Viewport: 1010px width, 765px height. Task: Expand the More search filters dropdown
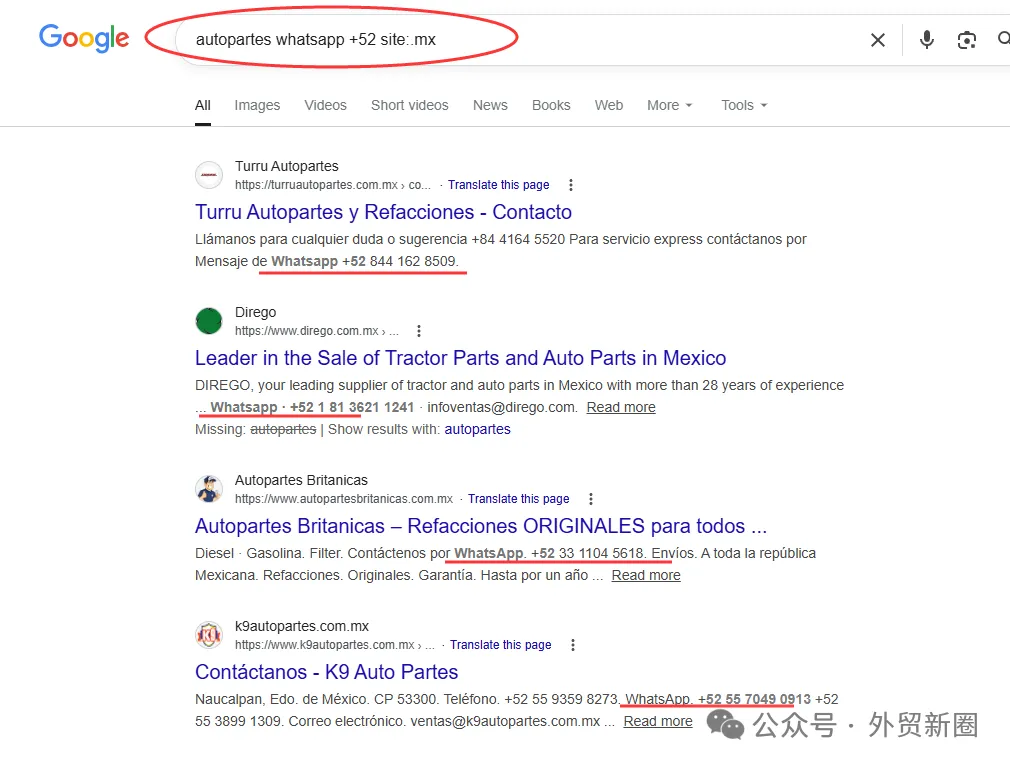point(669,105)
